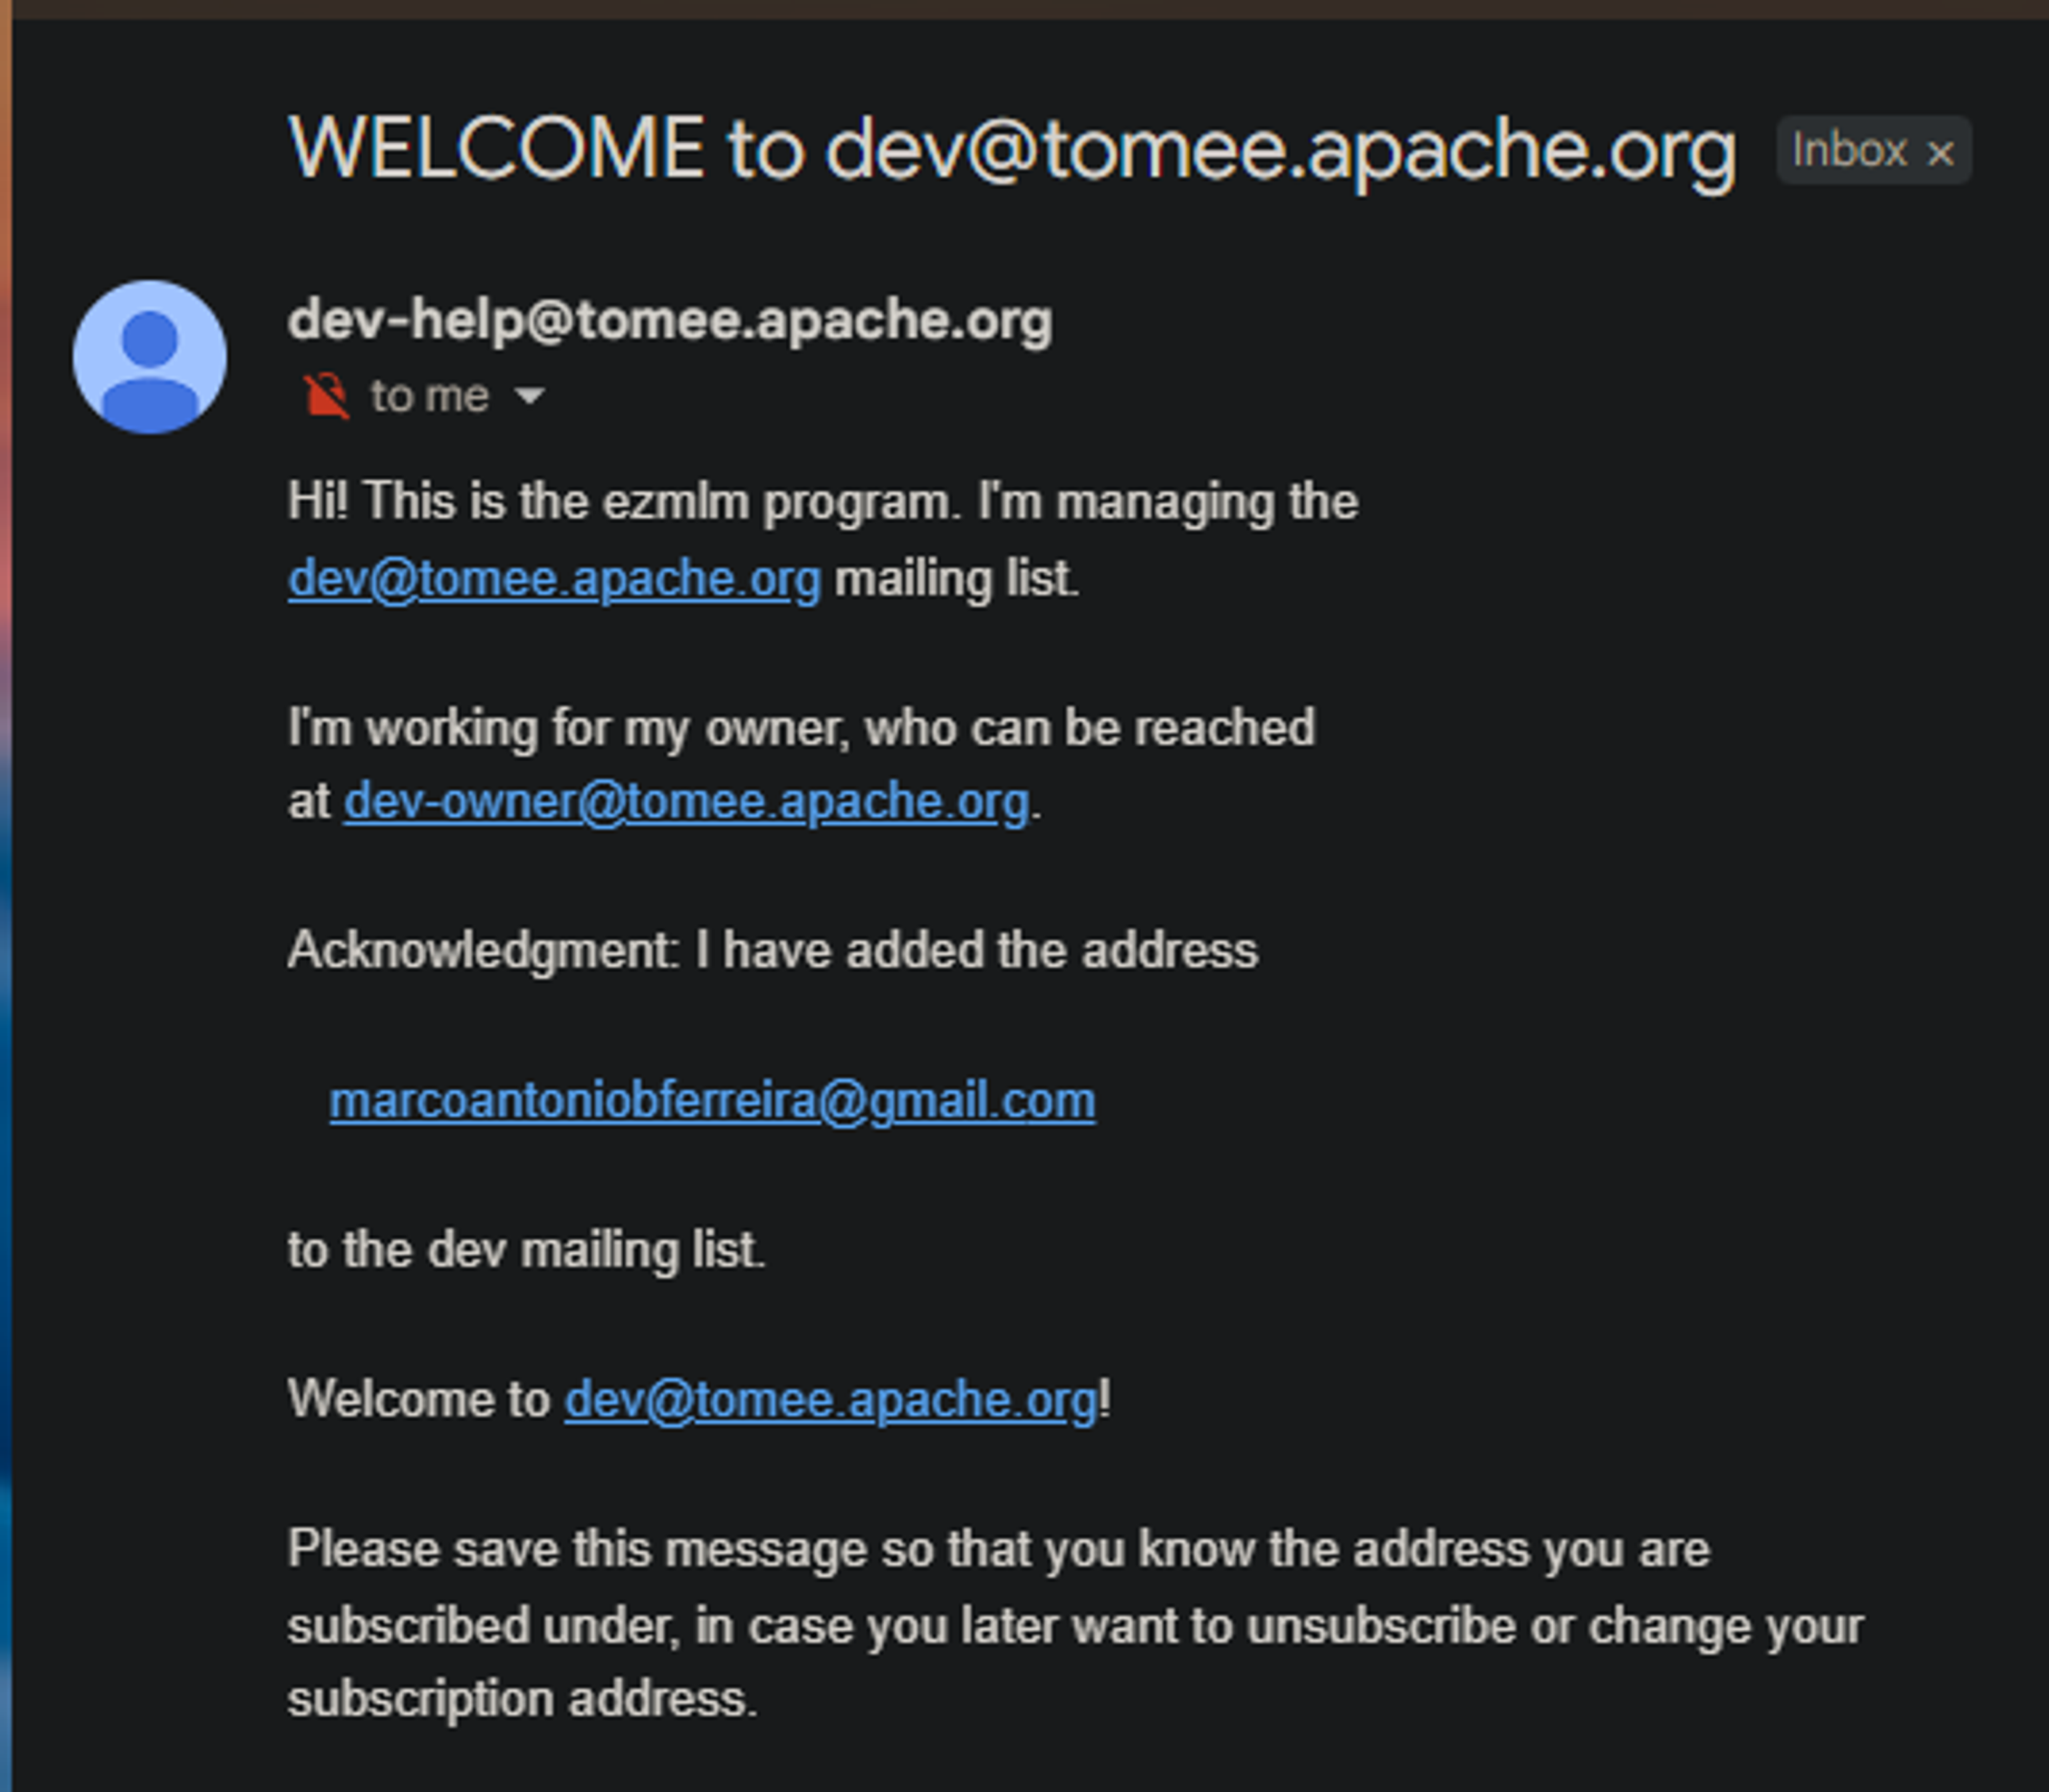This screenshot has height=1792, width=2049.
Task: Remove the Inbox label with its X
Action: [1940, 154]
